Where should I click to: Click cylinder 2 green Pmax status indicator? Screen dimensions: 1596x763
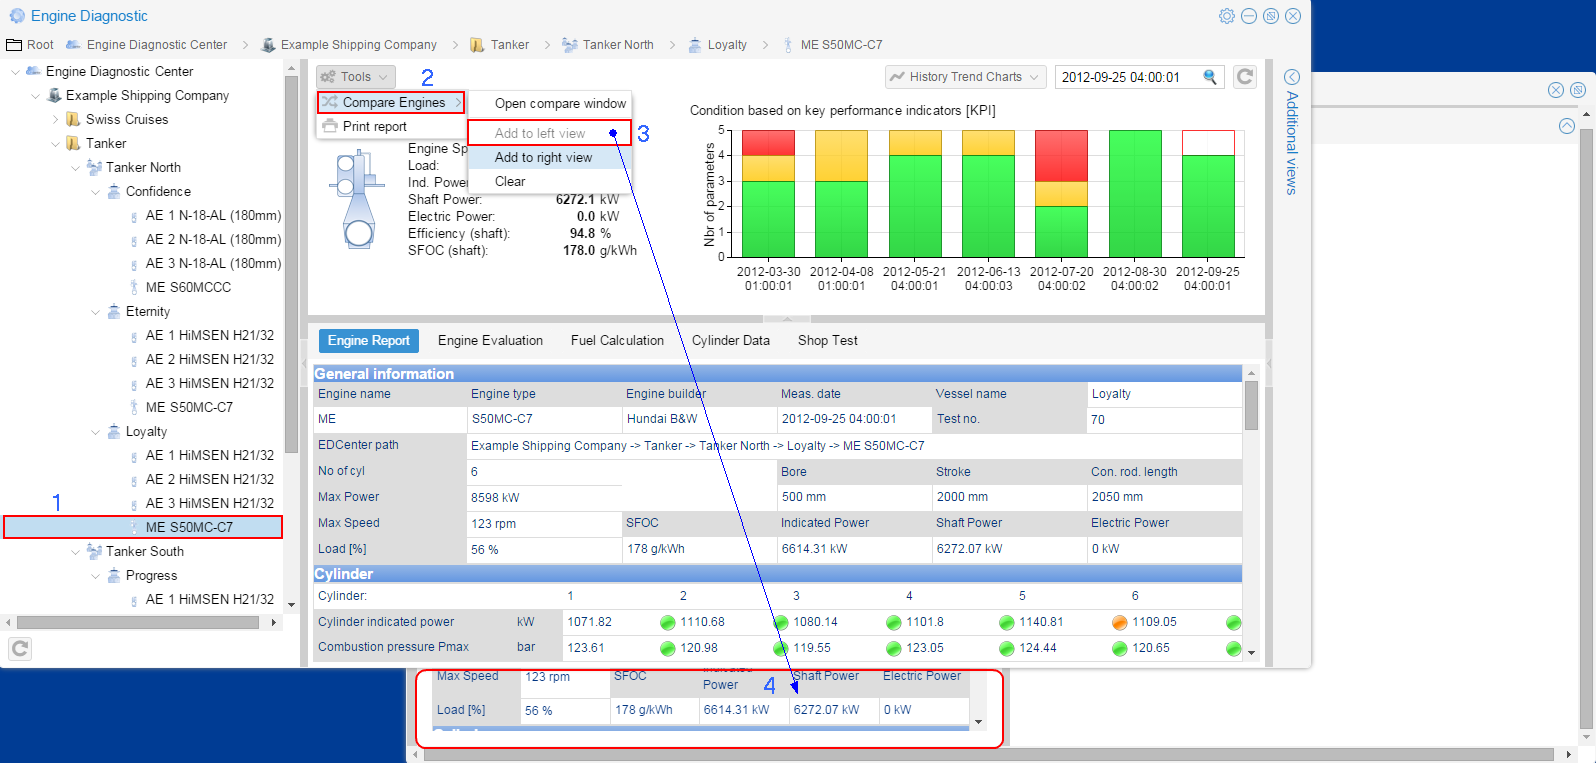click(x=668, y=649)
